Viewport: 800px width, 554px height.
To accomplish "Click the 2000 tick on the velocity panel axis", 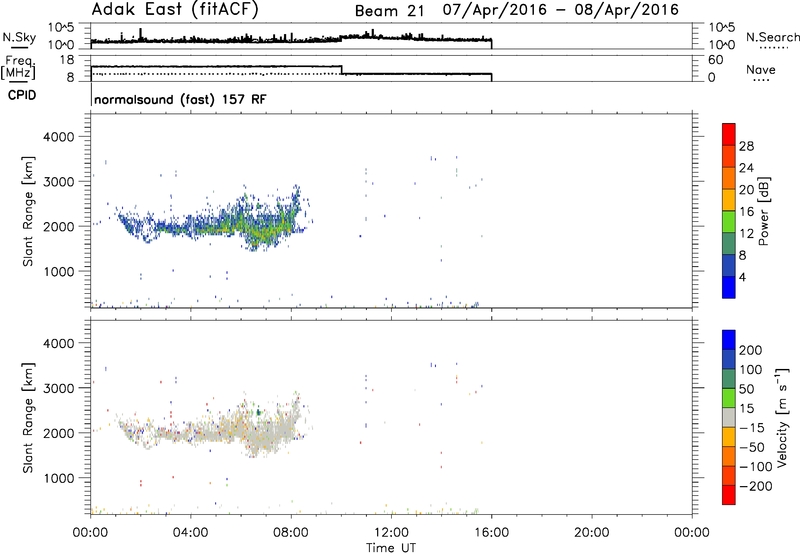I will (59, 433).
